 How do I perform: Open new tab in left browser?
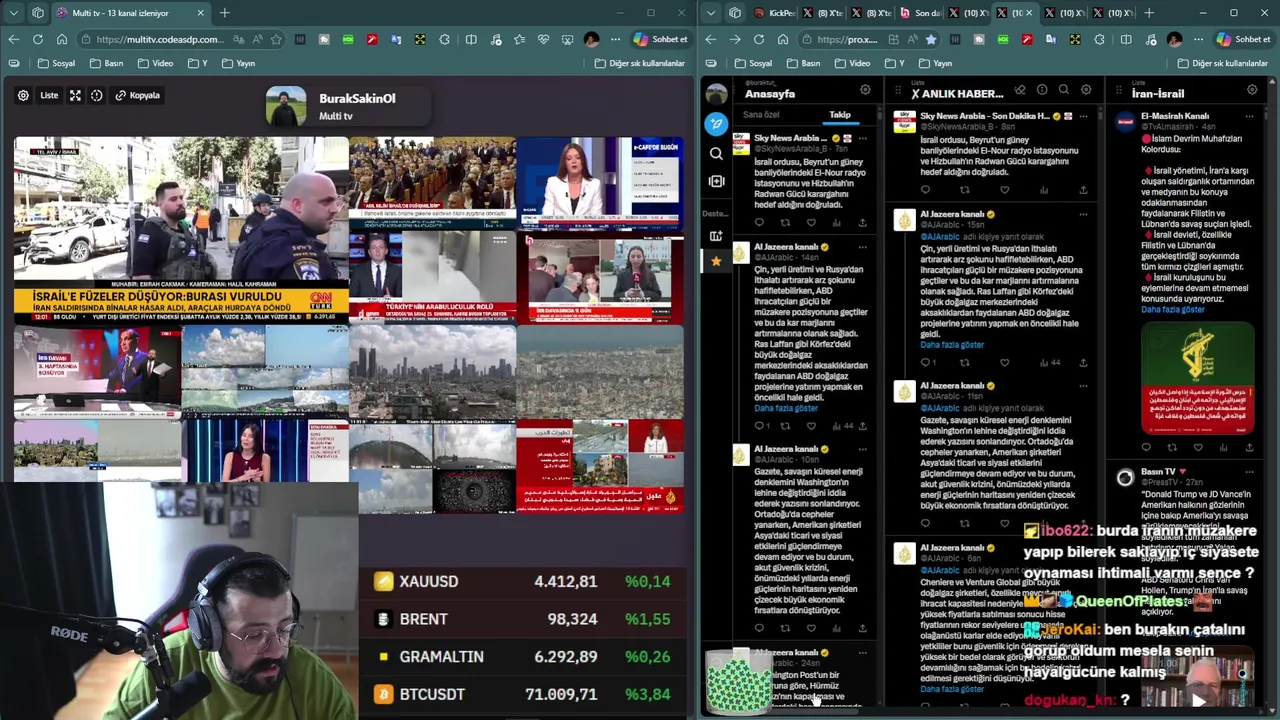(225, 13)
